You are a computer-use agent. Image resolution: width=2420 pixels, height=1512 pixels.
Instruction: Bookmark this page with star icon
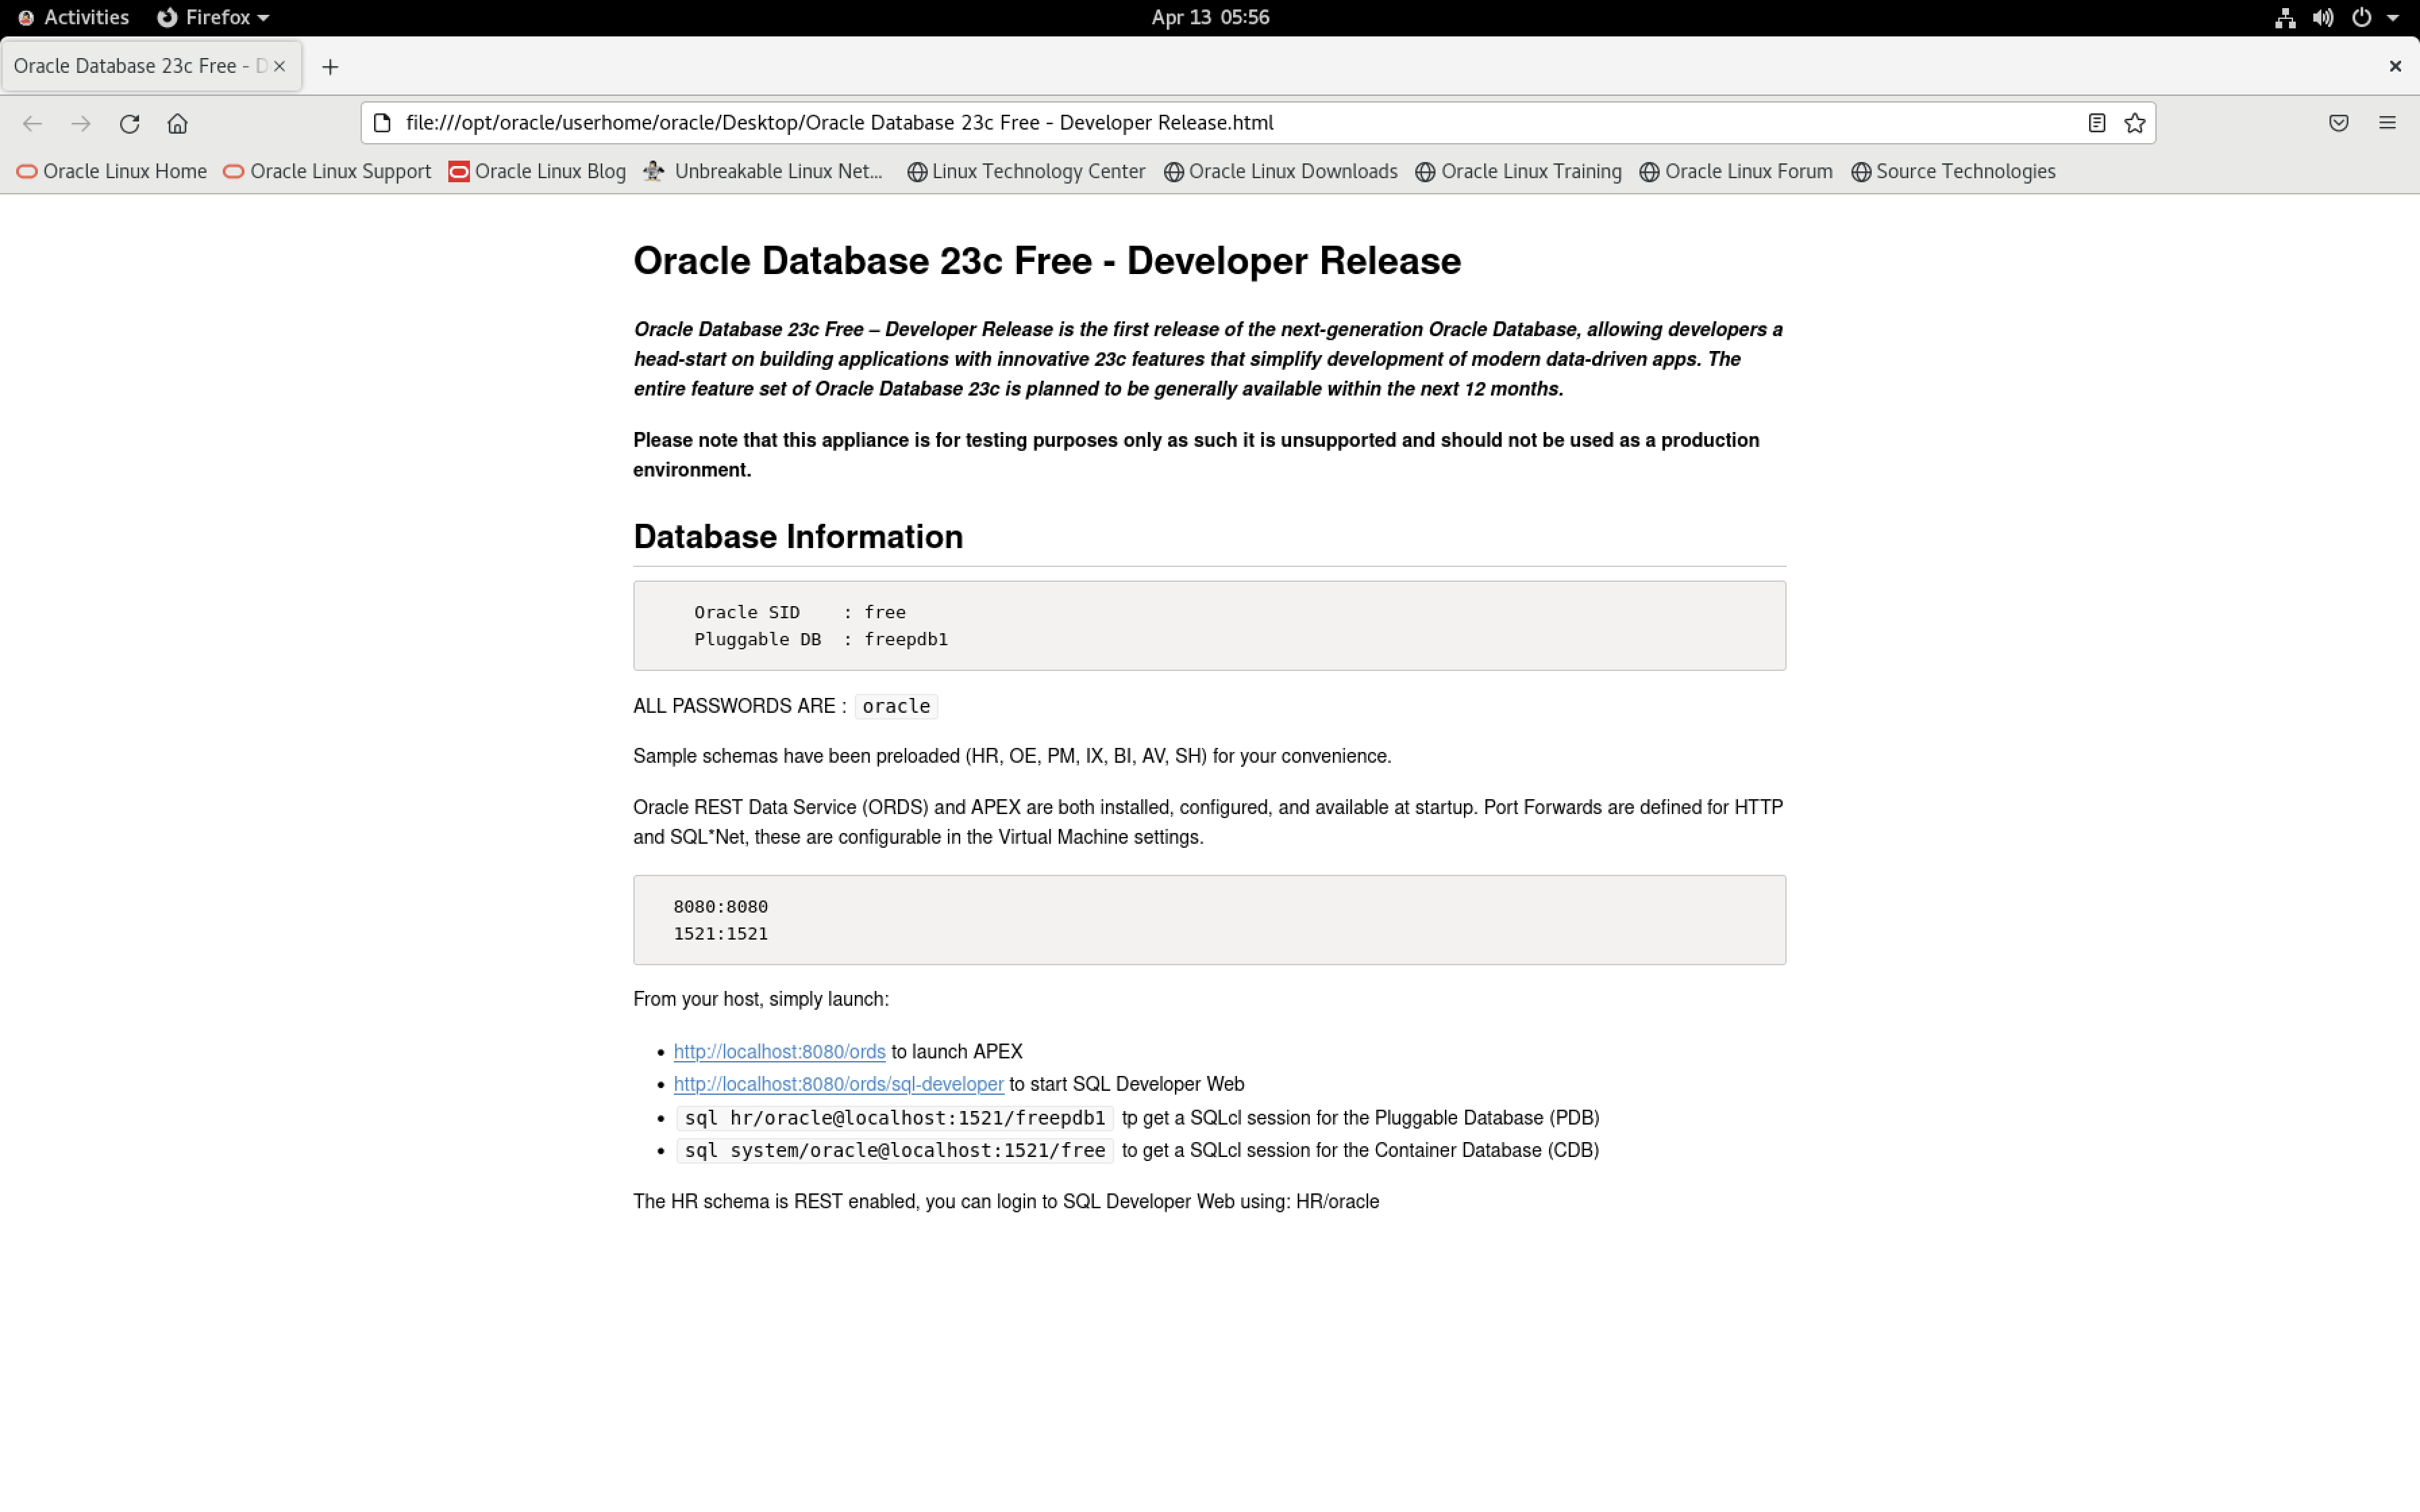click(2135, 123)
